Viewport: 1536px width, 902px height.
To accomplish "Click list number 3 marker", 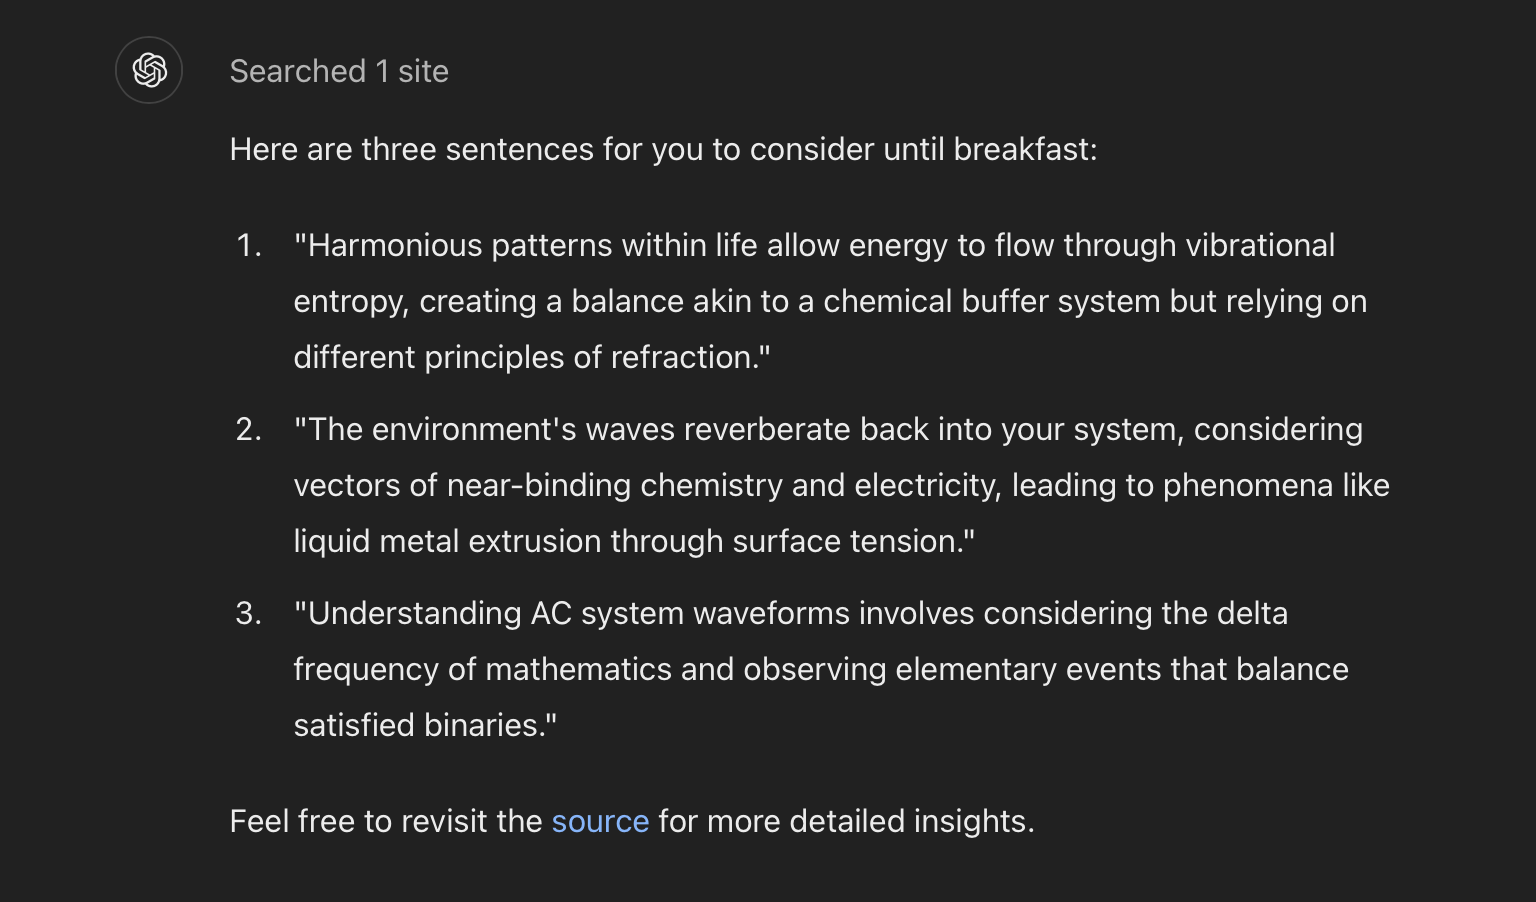I will 248,613.
